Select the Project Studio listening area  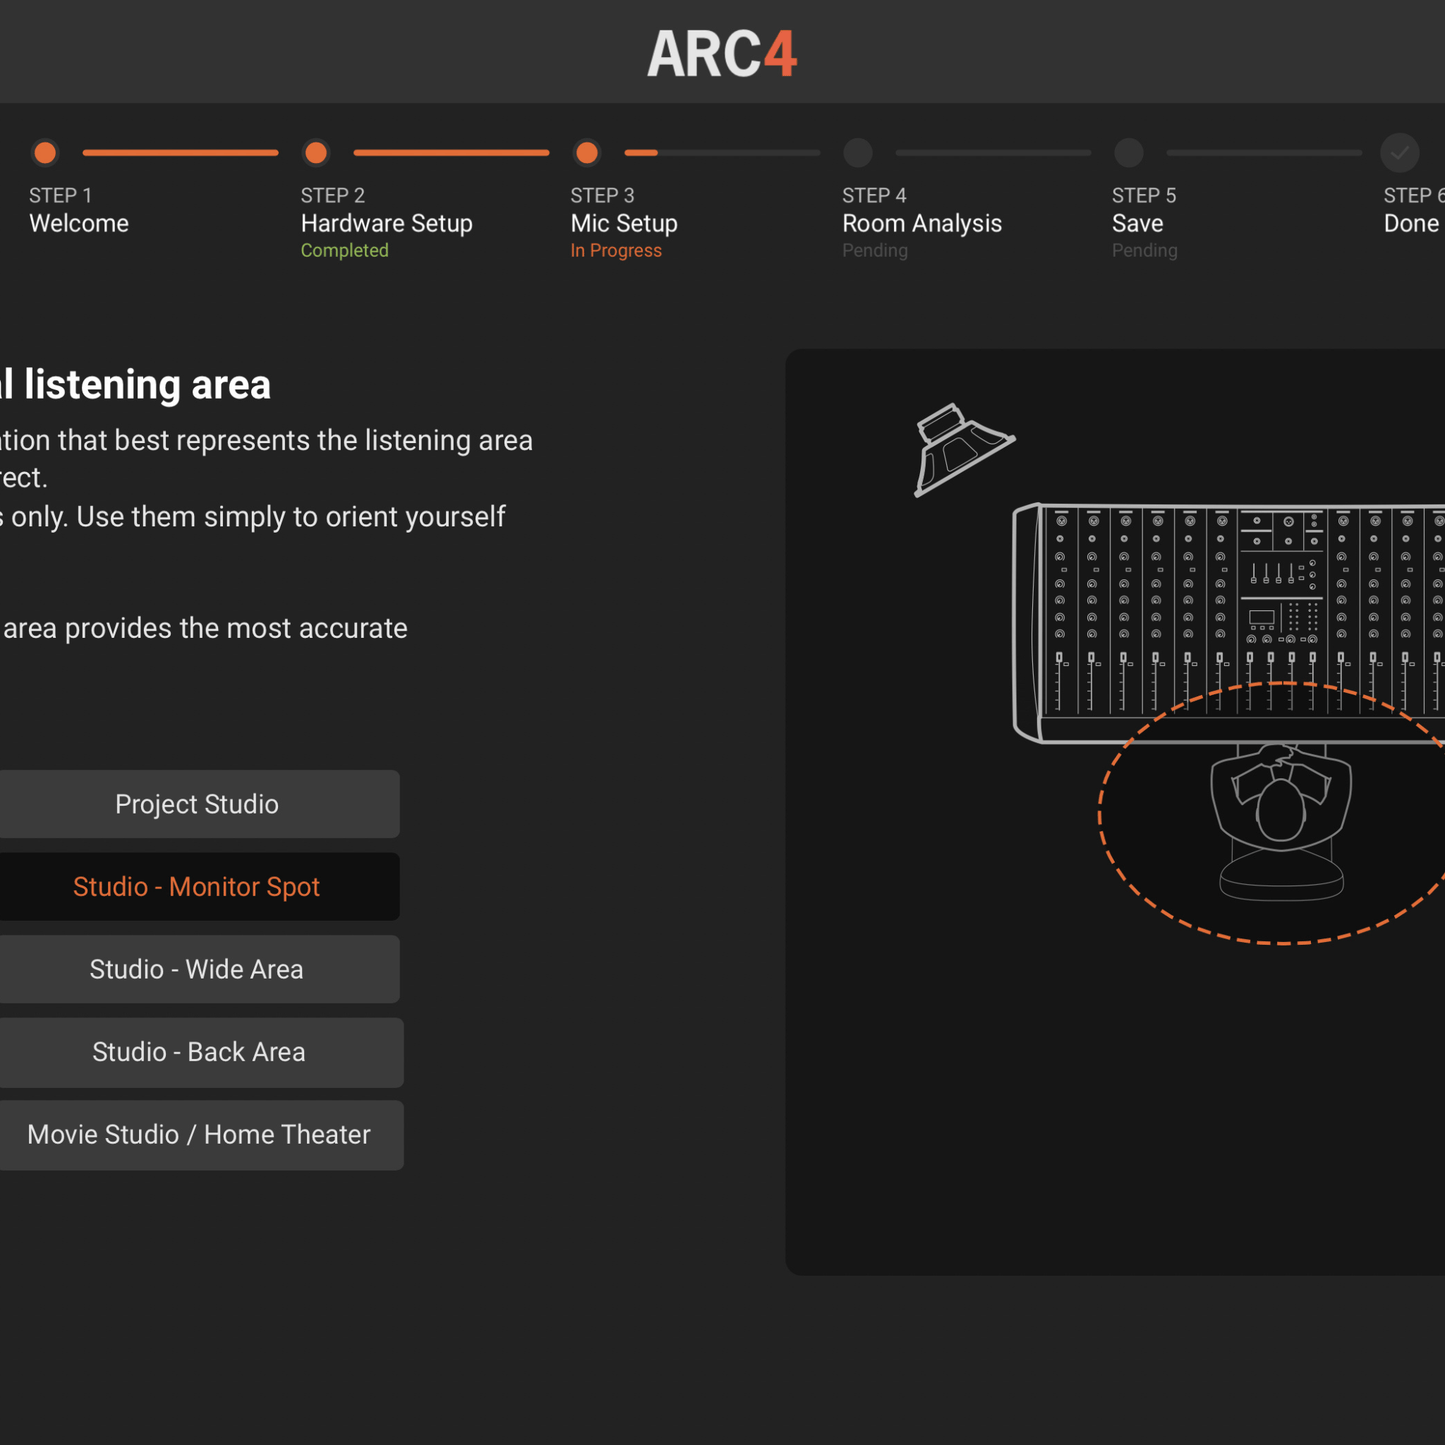(x=198, y=804)
